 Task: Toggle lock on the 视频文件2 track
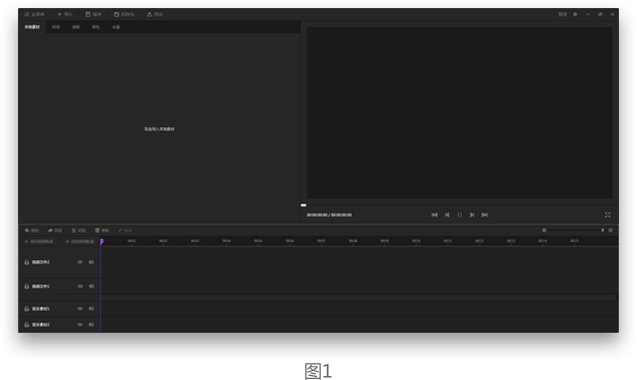pyautogui.click(x=27, y=263)
